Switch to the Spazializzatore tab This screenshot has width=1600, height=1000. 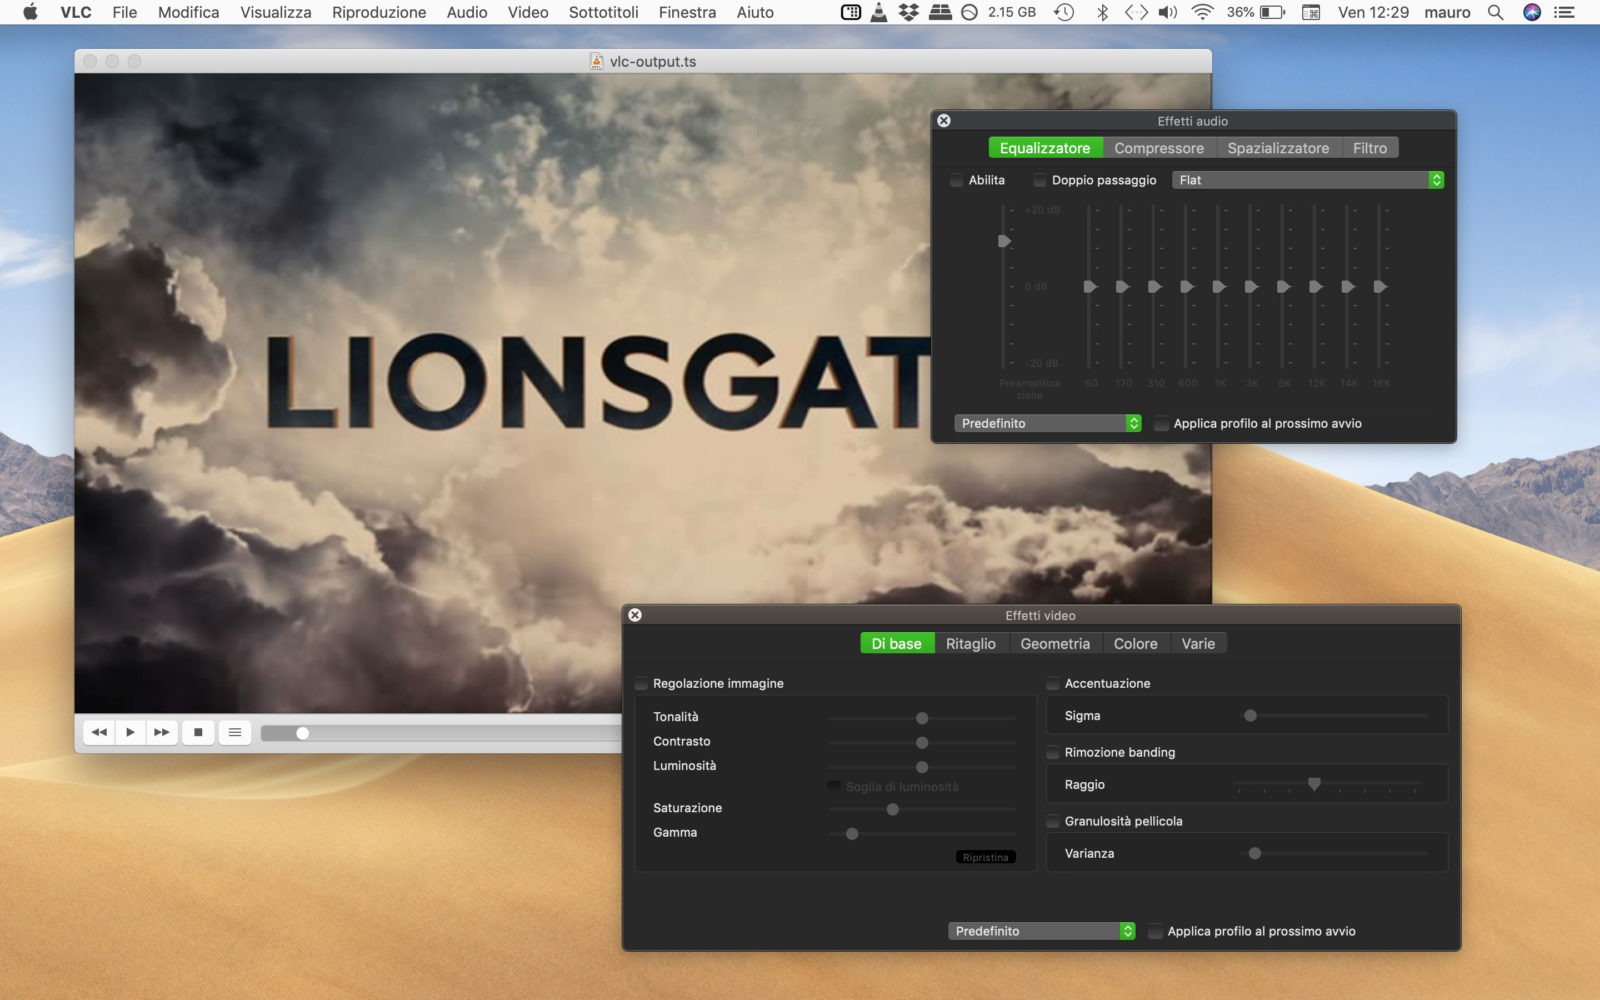(1278, 148)
